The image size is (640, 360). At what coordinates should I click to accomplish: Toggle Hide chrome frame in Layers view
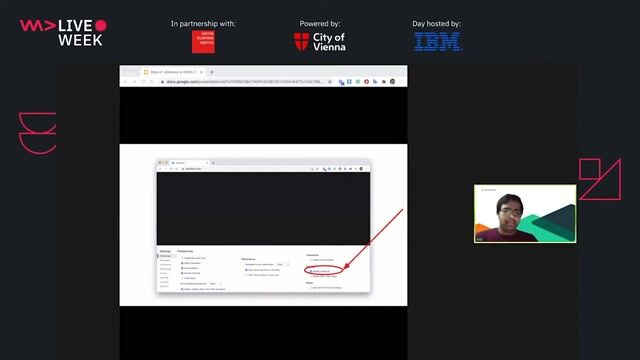point(246,275)
